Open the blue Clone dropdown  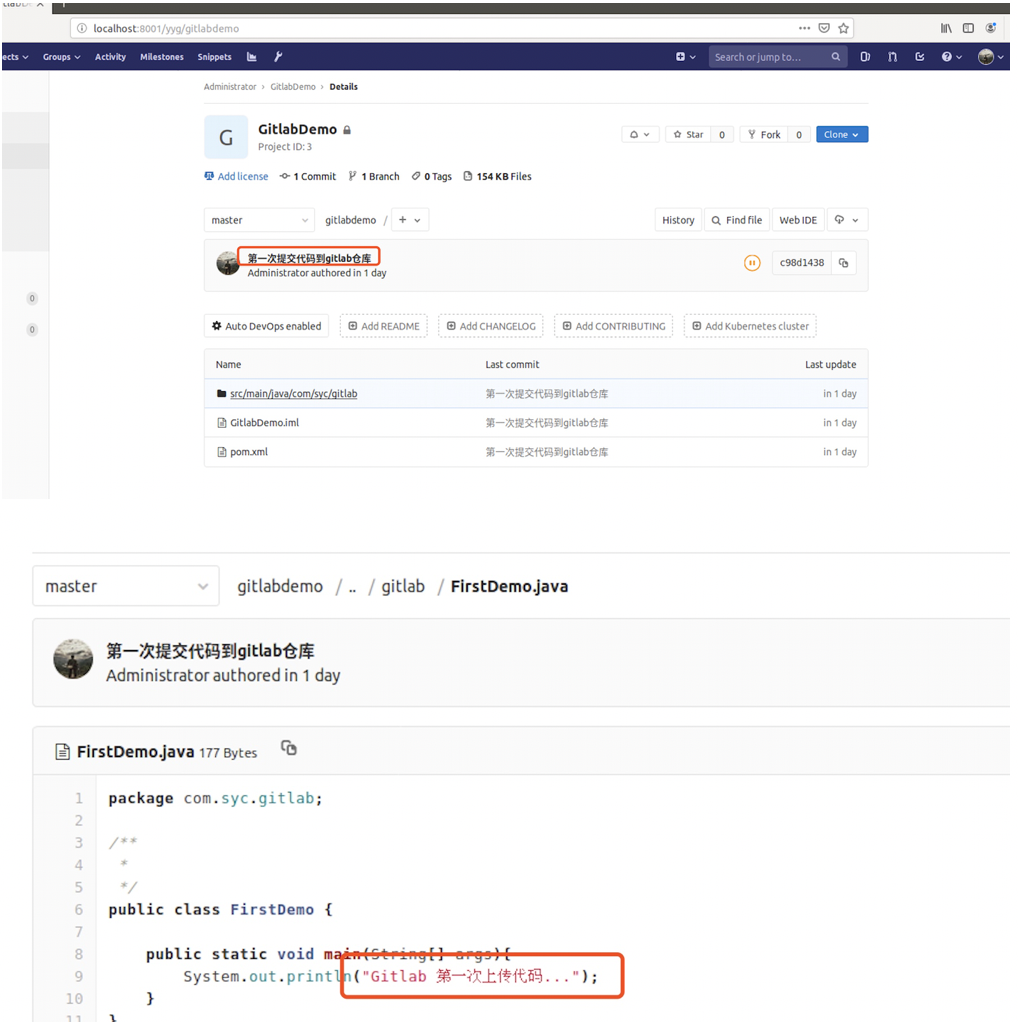point(841,134)
